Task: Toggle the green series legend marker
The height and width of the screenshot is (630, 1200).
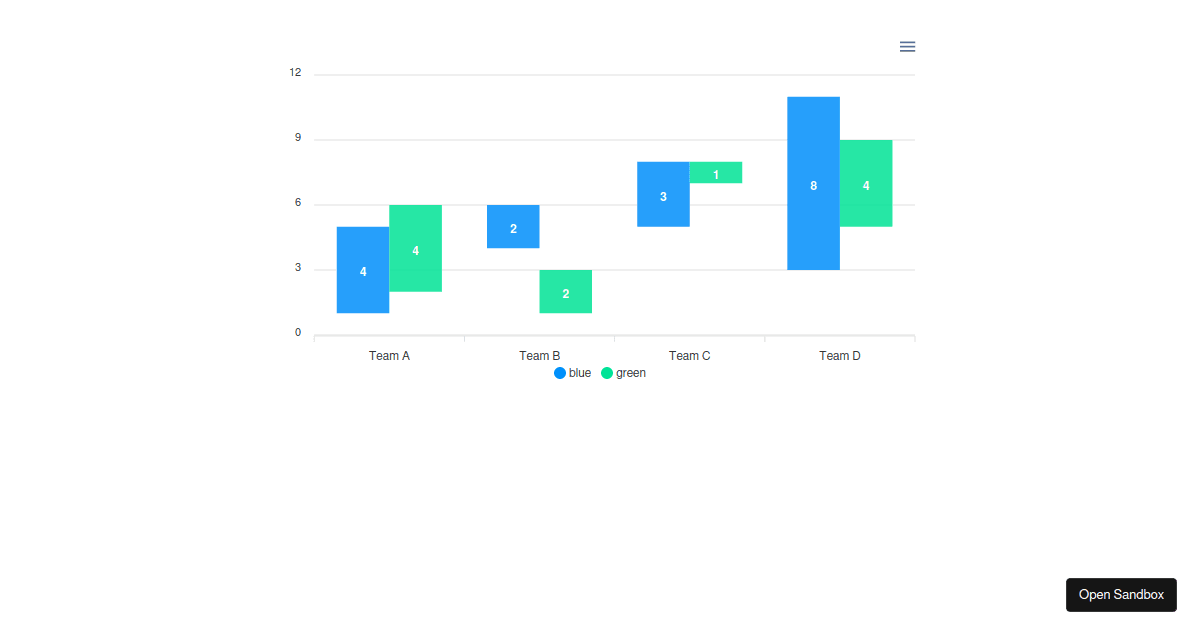Action: coord(607,373)
